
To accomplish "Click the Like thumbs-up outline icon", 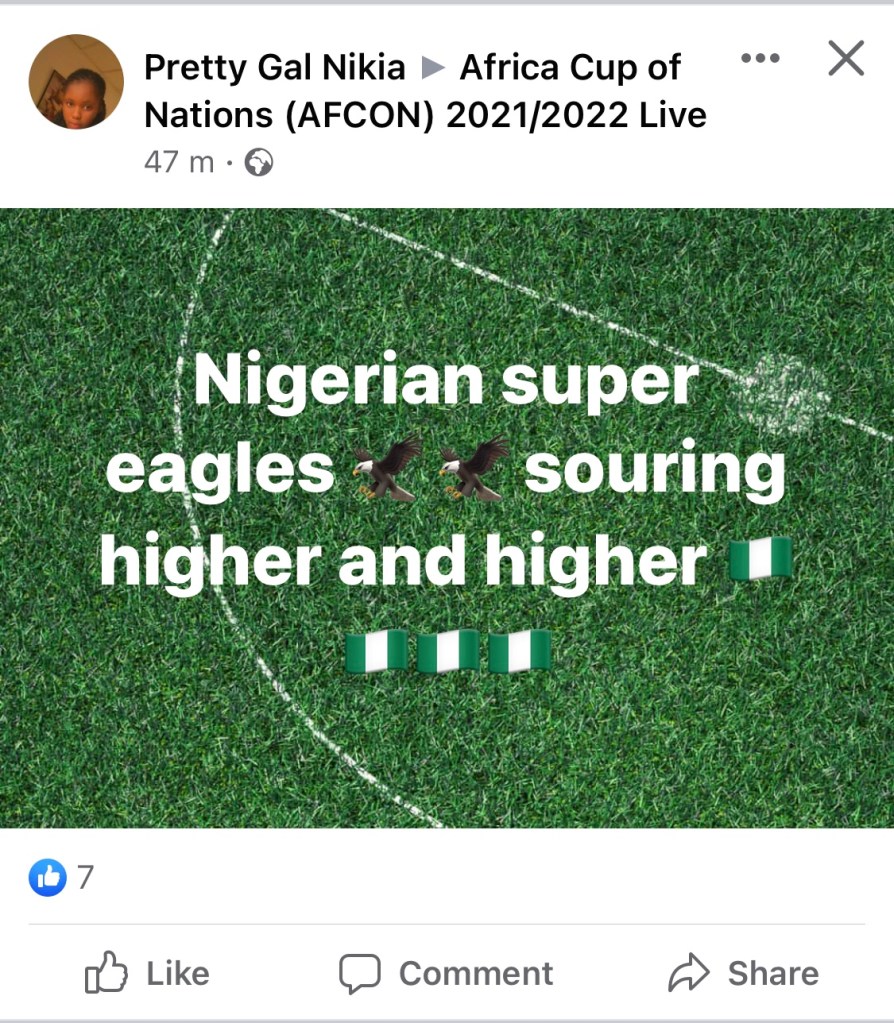I will (x=106, y=972).
